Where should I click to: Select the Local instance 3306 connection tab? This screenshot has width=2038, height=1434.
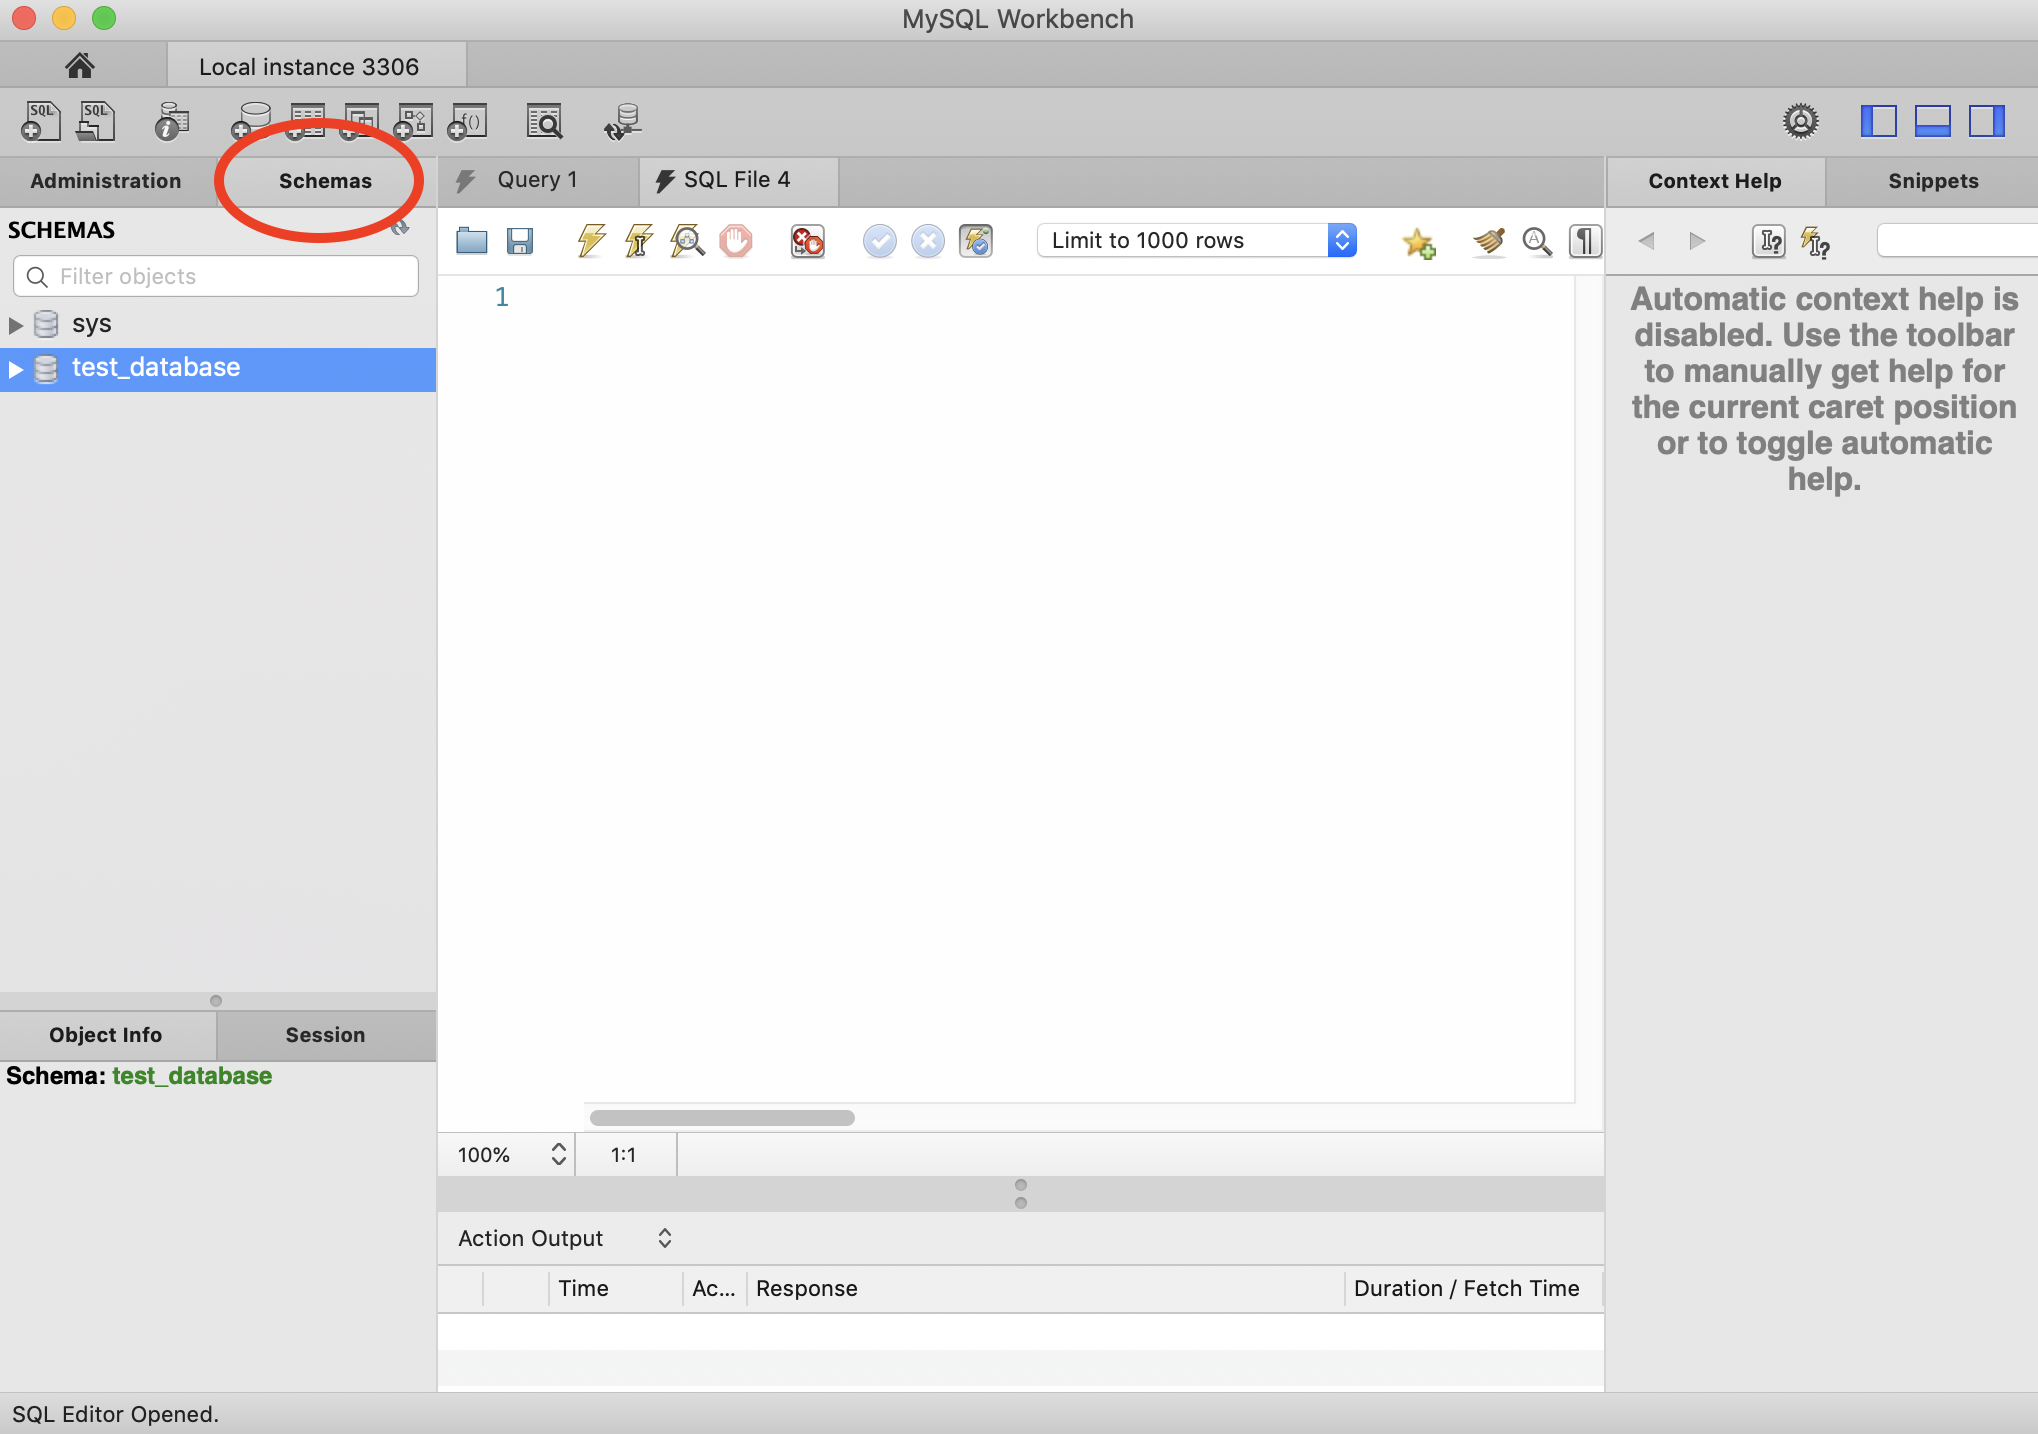pyautogui.click(x=316, y=66)
